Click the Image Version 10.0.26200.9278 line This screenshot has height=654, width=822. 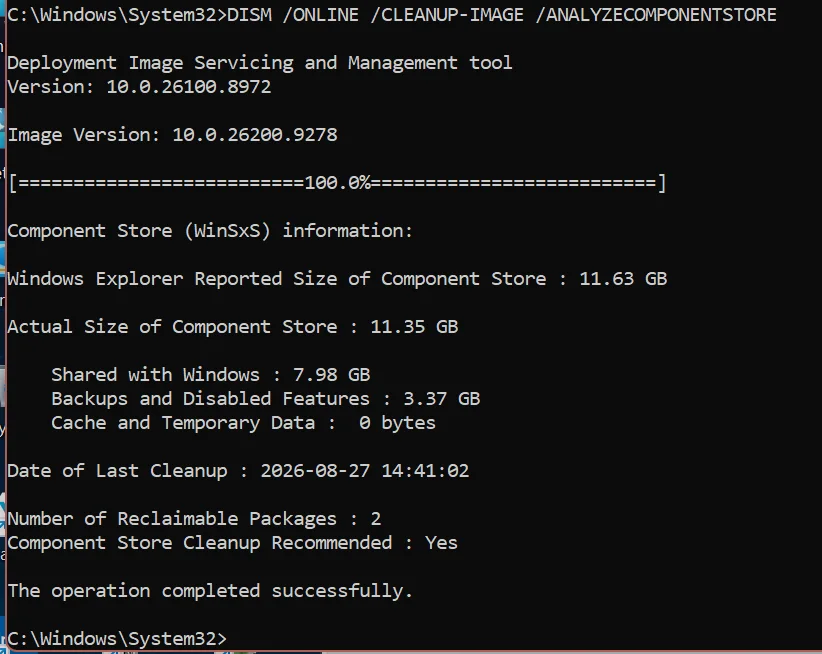172,135
